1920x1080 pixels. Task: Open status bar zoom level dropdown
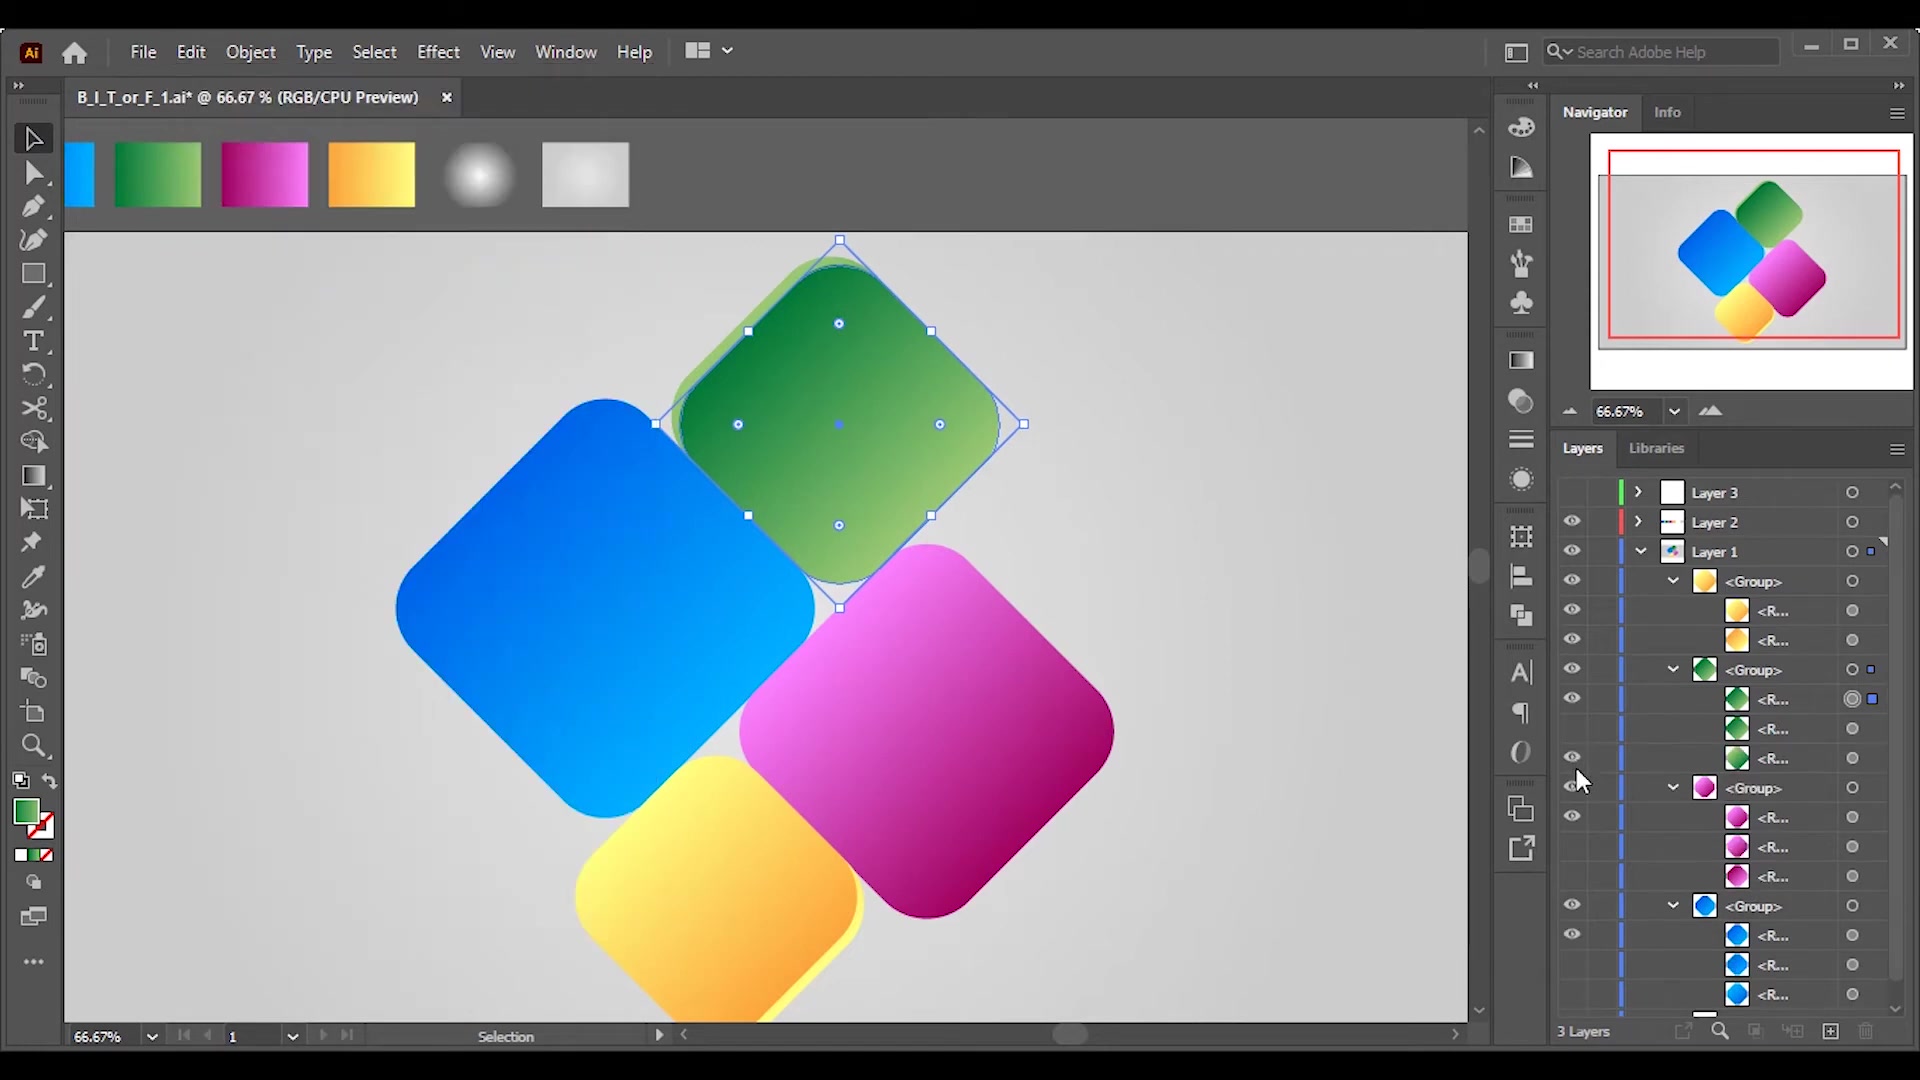(x=152, y=1037)
